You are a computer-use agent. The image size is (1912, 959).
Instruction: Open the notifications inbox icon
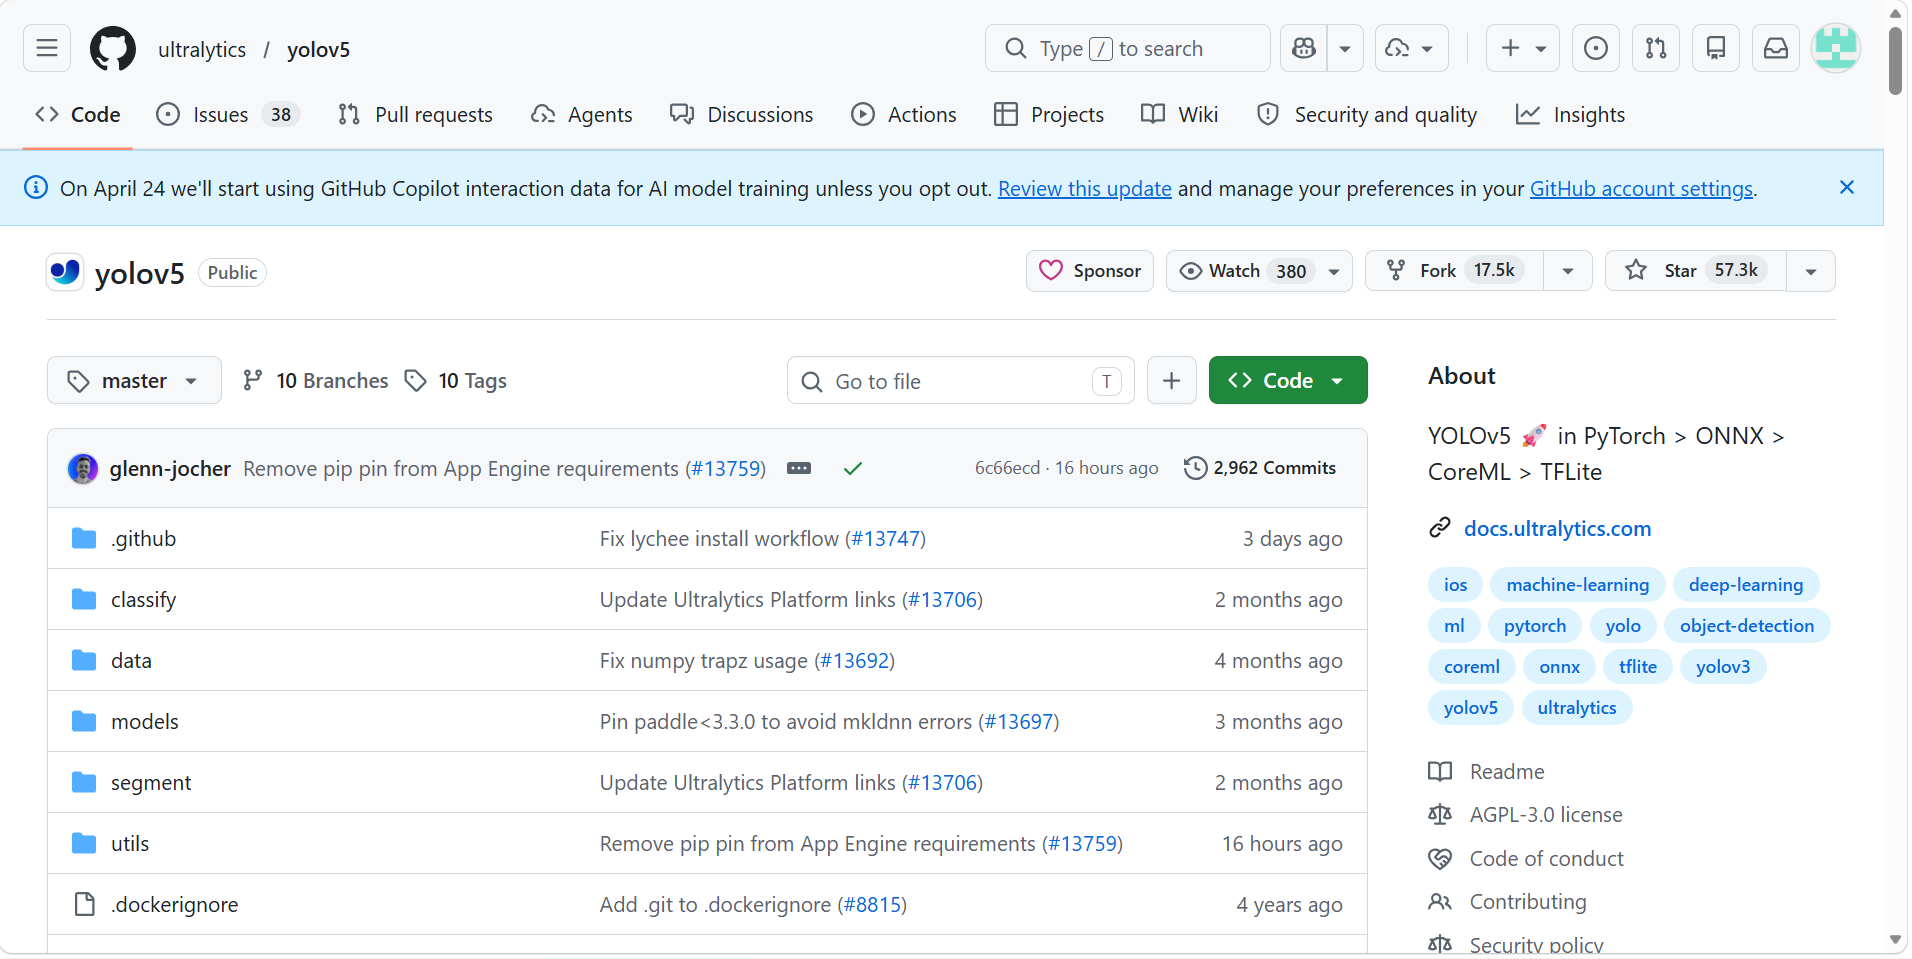coord(1776,48)
